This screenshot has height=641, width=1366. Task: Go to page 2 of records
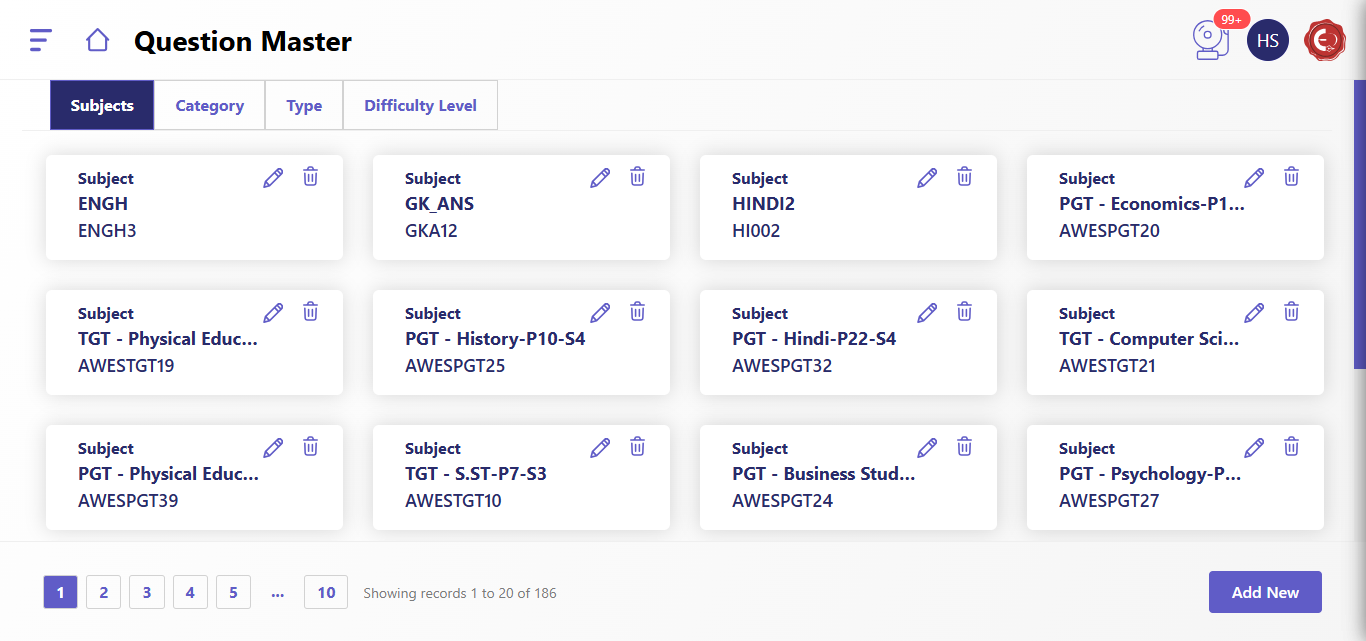coord(103,592)
